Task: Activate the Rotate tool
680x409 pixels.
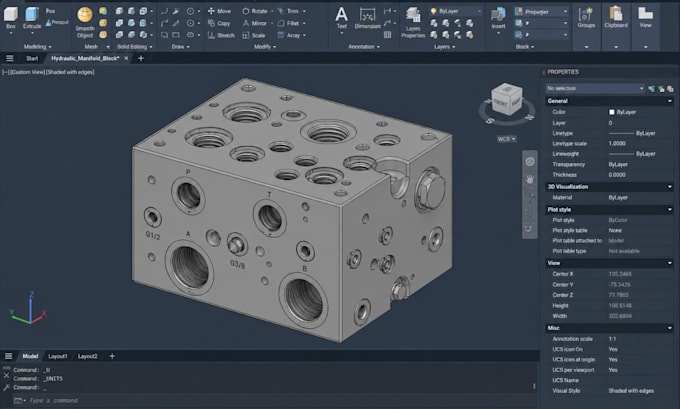Action: pyautogui.click(x=255, y=11)
